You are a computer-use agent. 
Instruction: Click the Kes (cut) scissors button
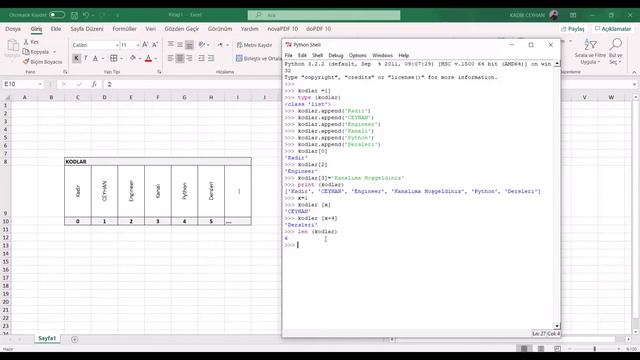coord(31,42)
